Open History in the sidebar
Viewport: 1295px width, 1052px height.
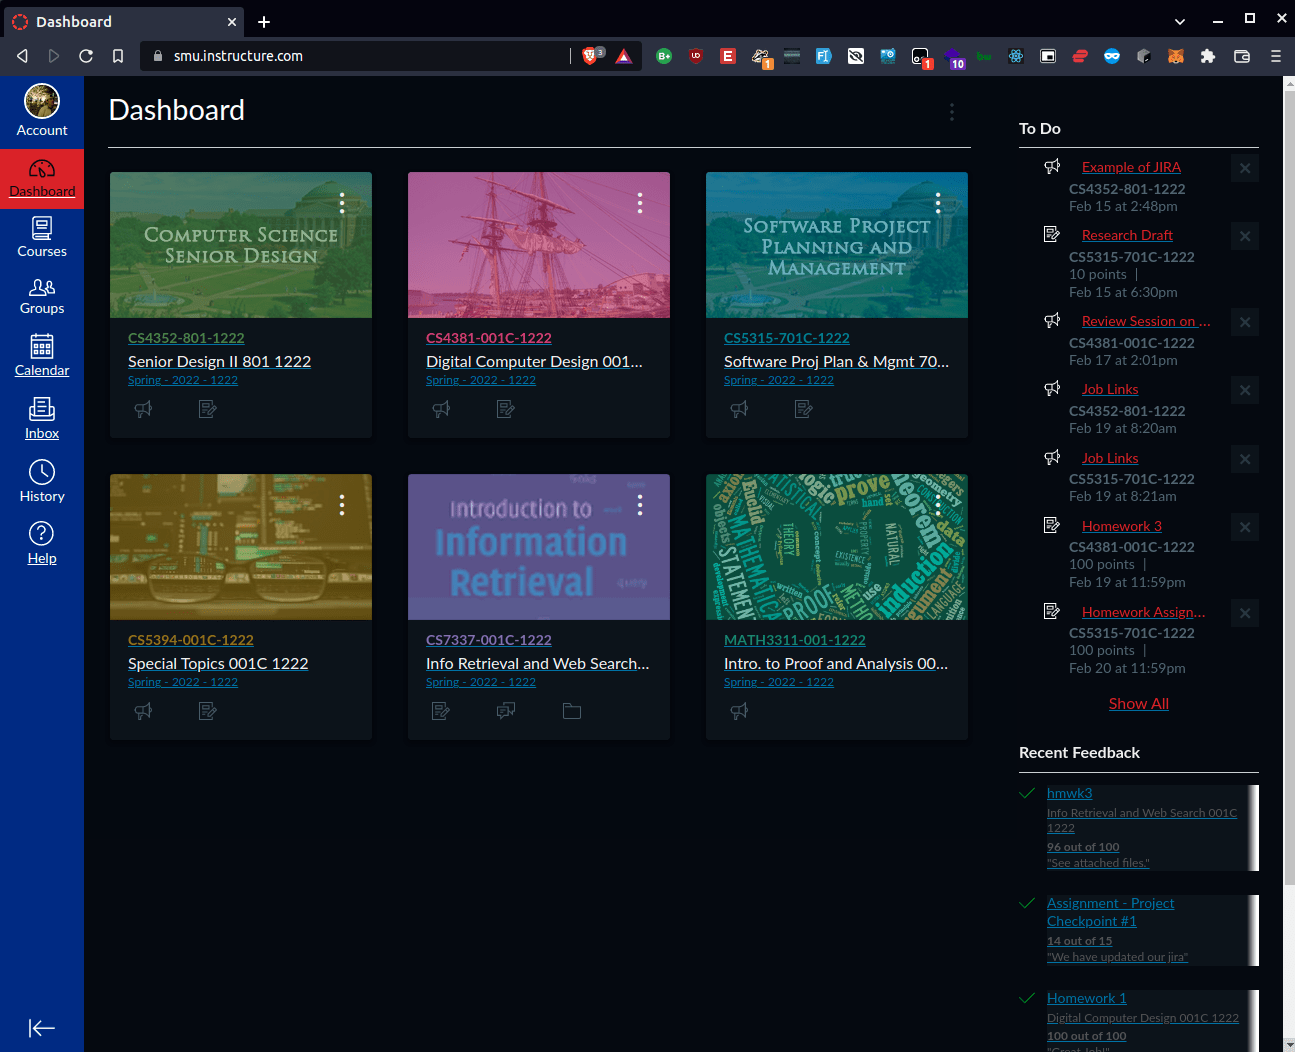(42, 481)
